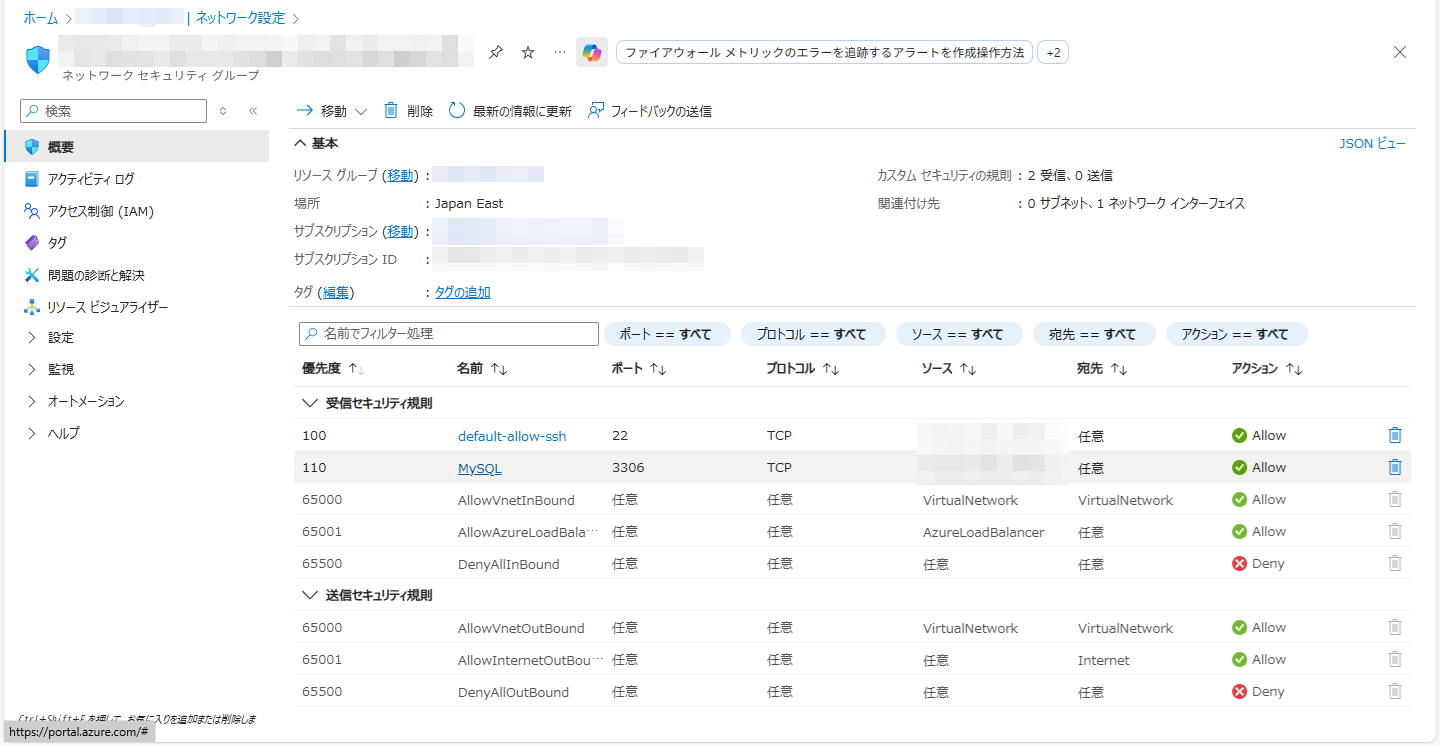The height and width of the screenshot is (746, 1440).
Task: Click the ポート == すべて filter pill
Action: coord(667,334)
